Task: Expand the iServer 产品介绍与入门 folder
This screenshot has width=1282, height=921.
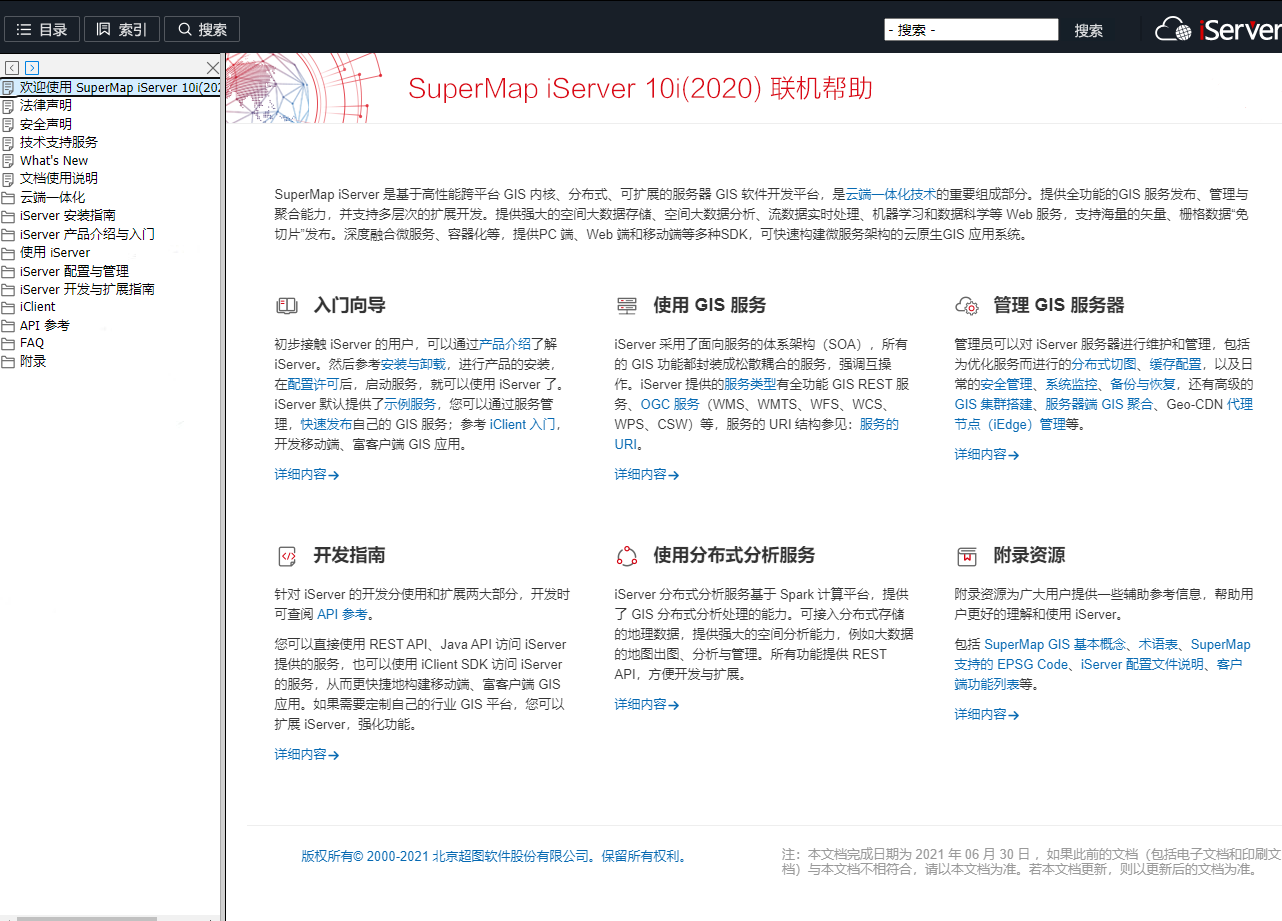Action: [87, 234]
